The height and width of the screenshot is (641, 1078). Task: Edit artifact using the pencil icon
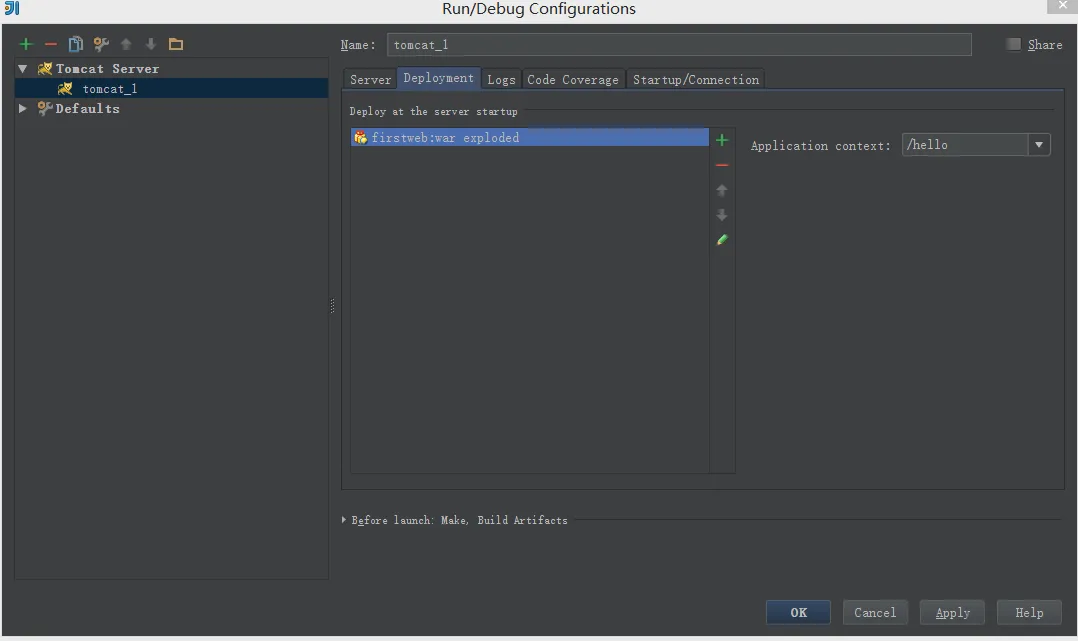[x=722, y=240]
